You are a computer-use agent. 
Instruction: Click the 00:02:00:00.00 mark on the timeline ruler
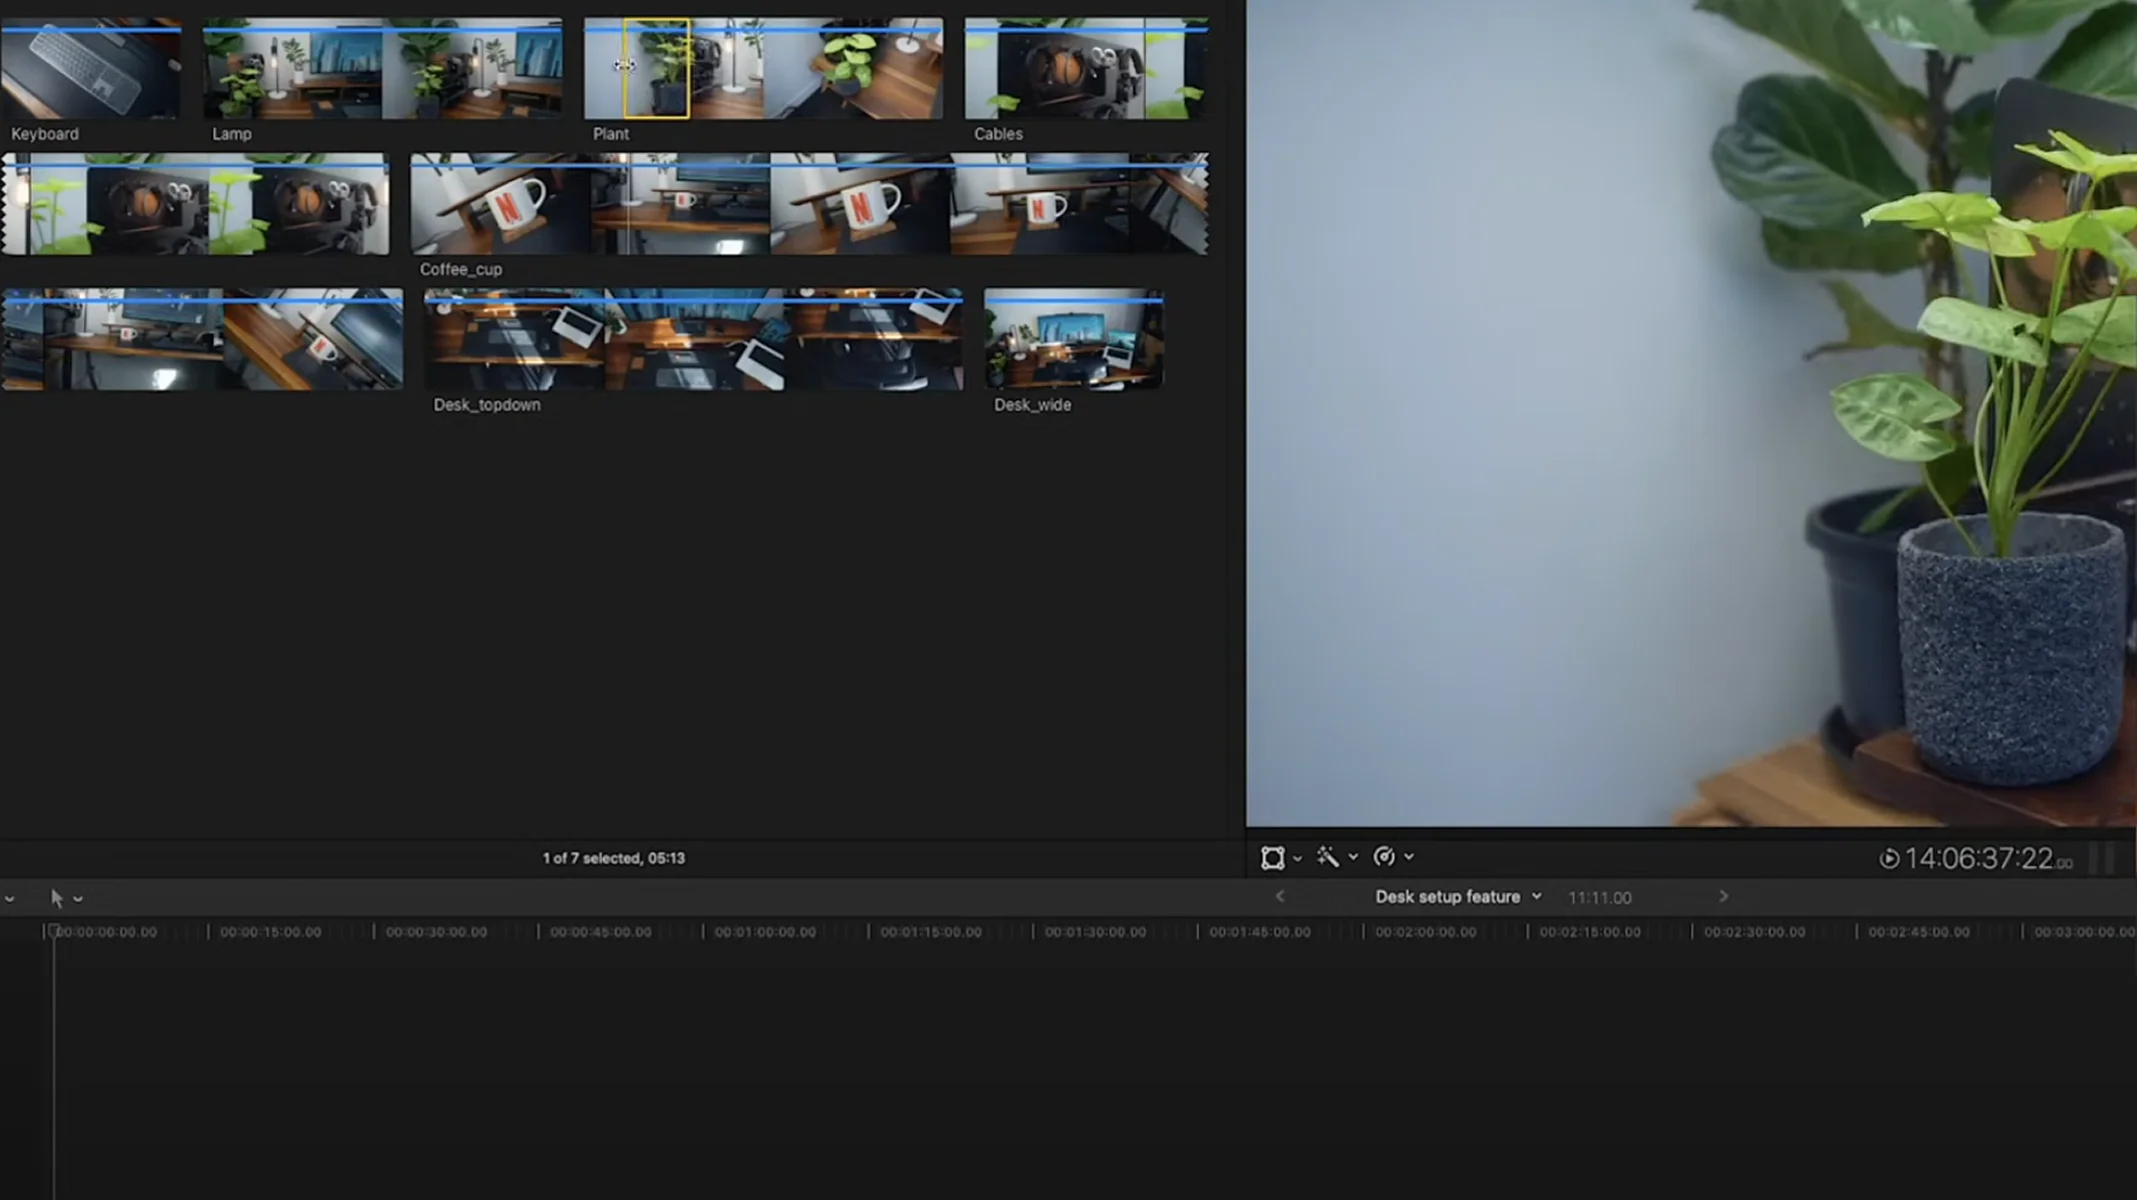tap(1425, 932)
